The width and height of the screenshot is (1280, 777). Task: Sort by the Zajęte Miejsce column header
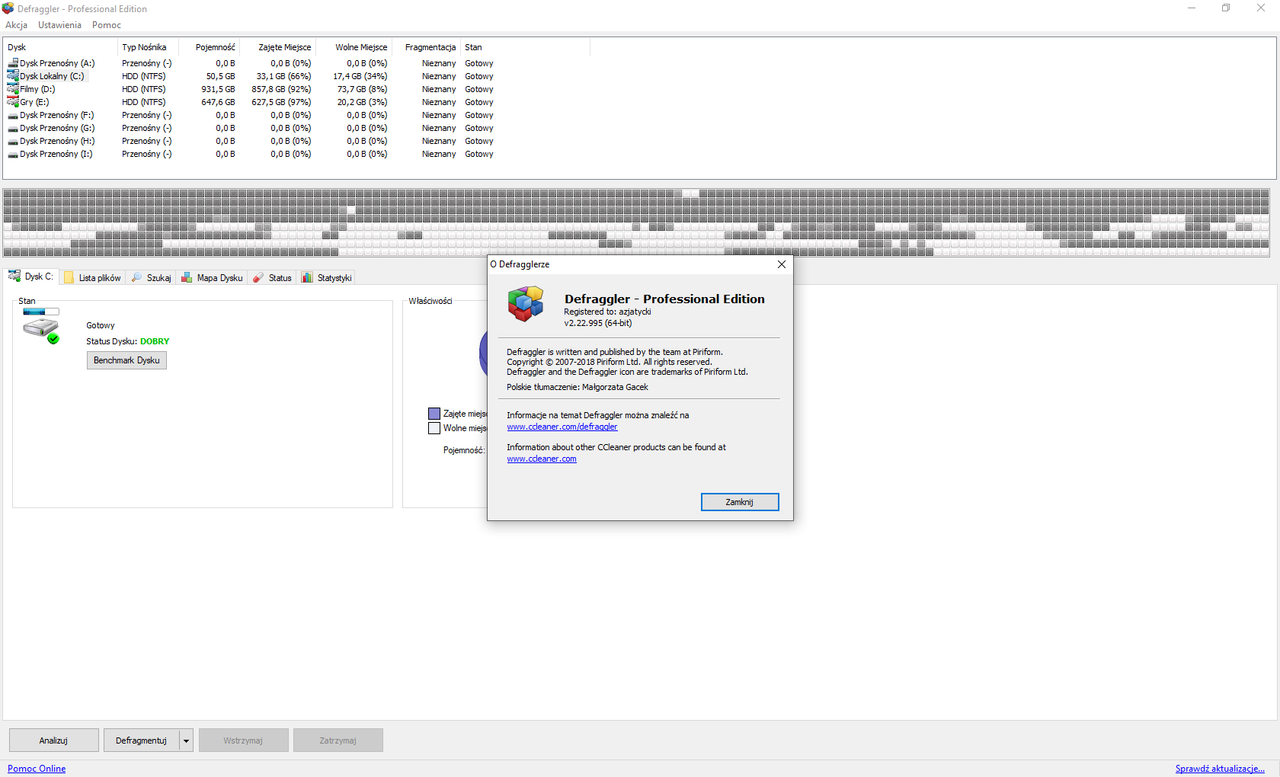(x=277, y=47)
